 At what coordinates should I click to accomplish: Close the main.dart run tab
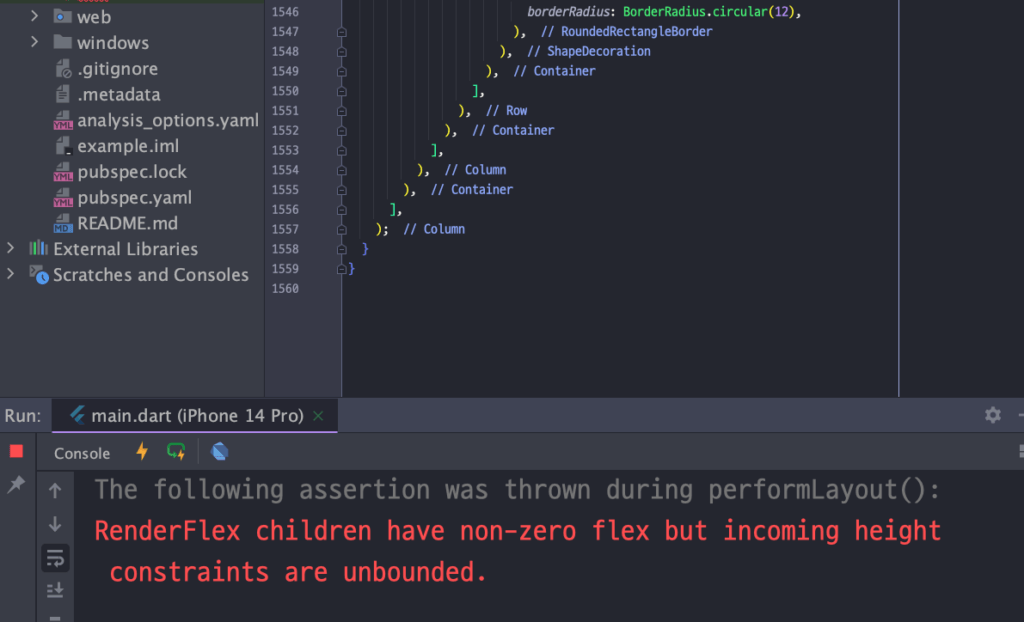(318, 416)
